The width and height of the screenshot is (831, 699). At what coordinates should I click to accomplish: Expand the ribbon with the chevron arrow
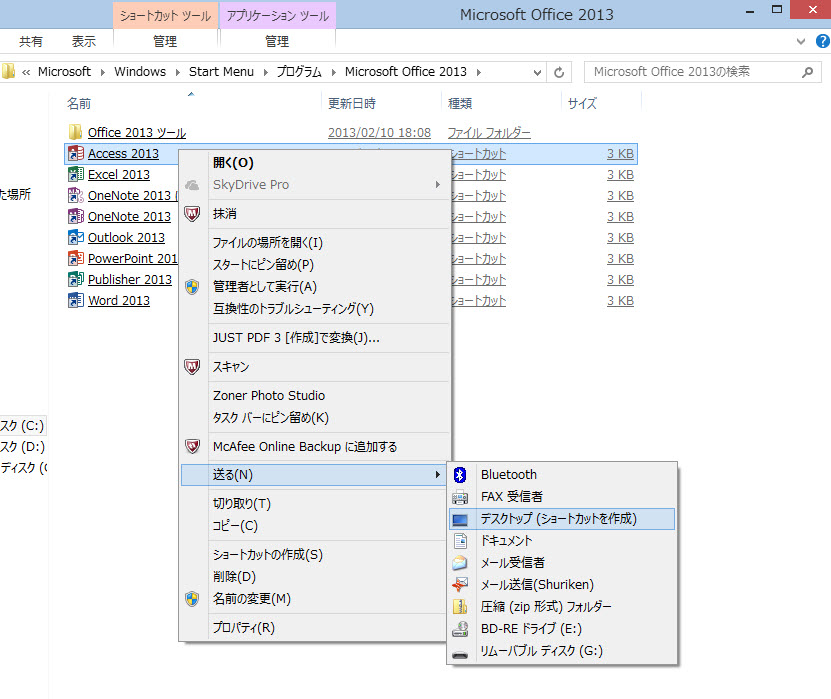(800, 41)
